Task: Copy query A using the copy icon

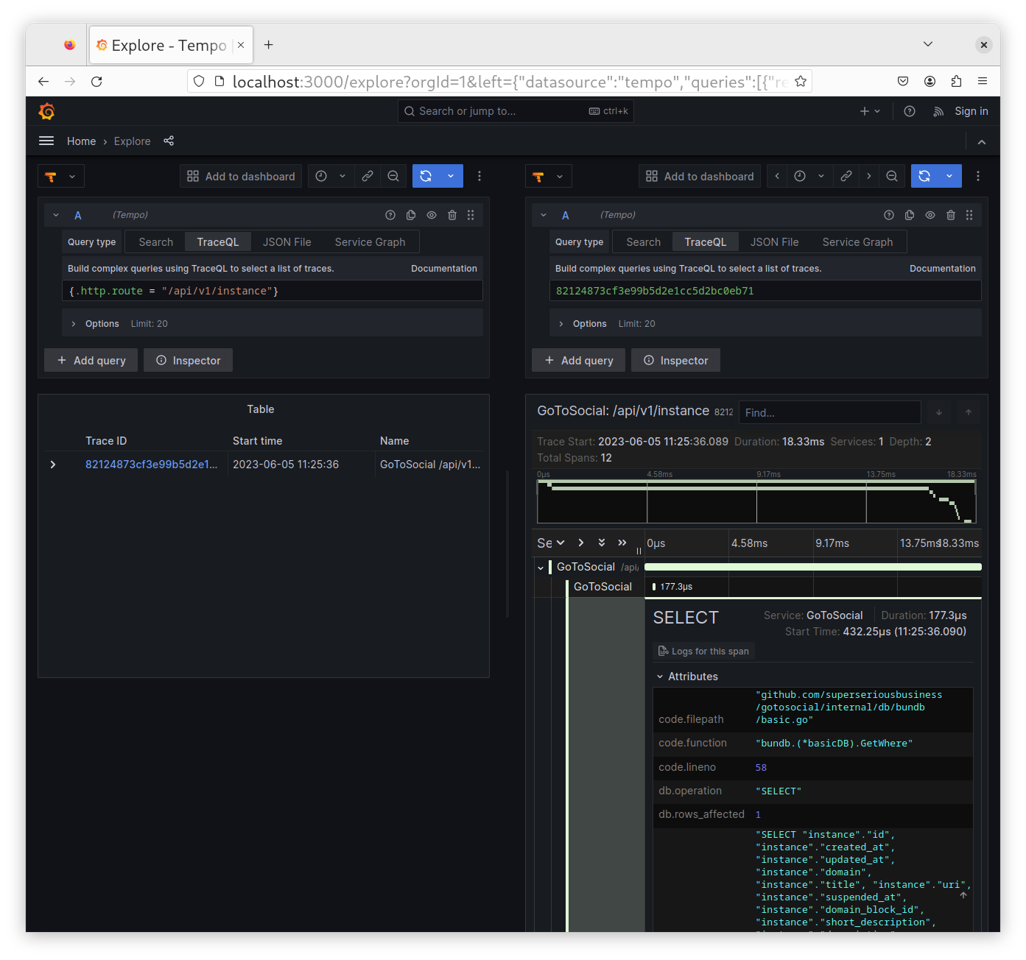Action: tap(412, 214)
